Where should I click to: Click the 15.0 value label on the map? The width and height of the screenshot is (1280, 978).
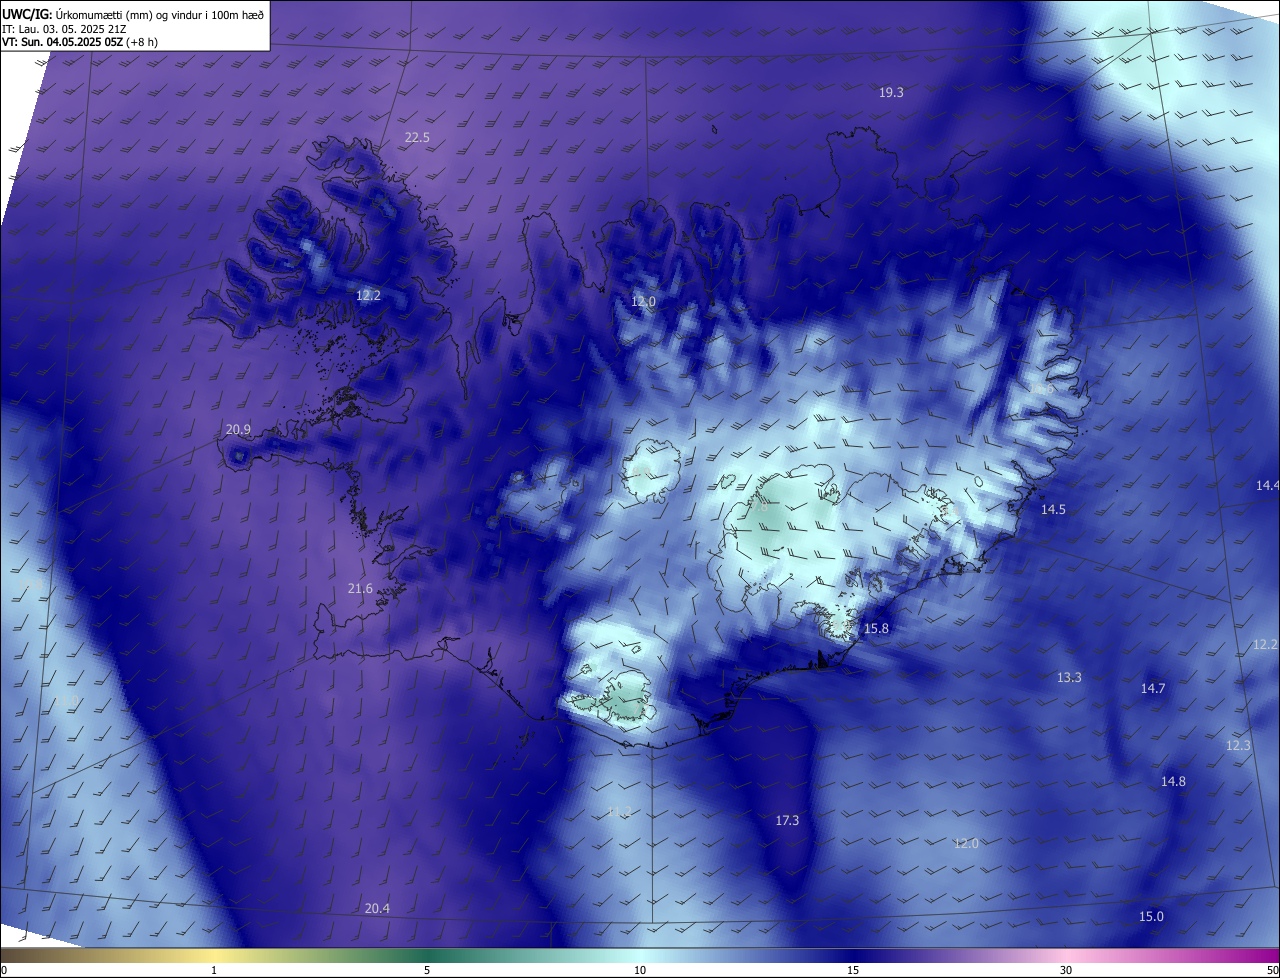1151,917
